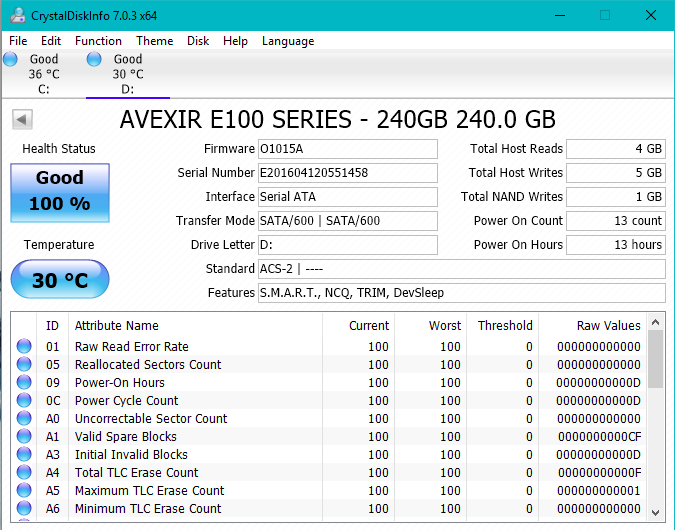Image resolution: width=675 pixels, height=530 pixels.
Task: Click the Raw Values column header
Action: point(592,325)
